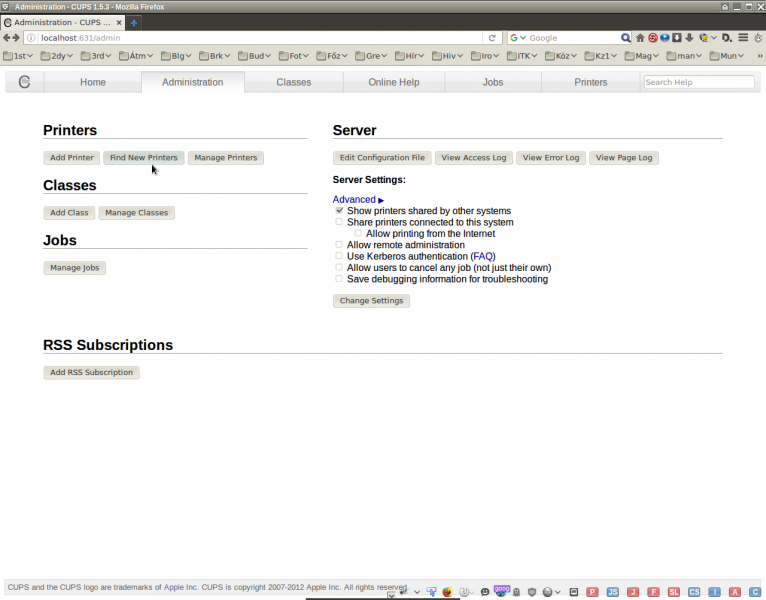Click the browser forward arrow
This screenshot has width=766, height=600.
pos(16,38)
